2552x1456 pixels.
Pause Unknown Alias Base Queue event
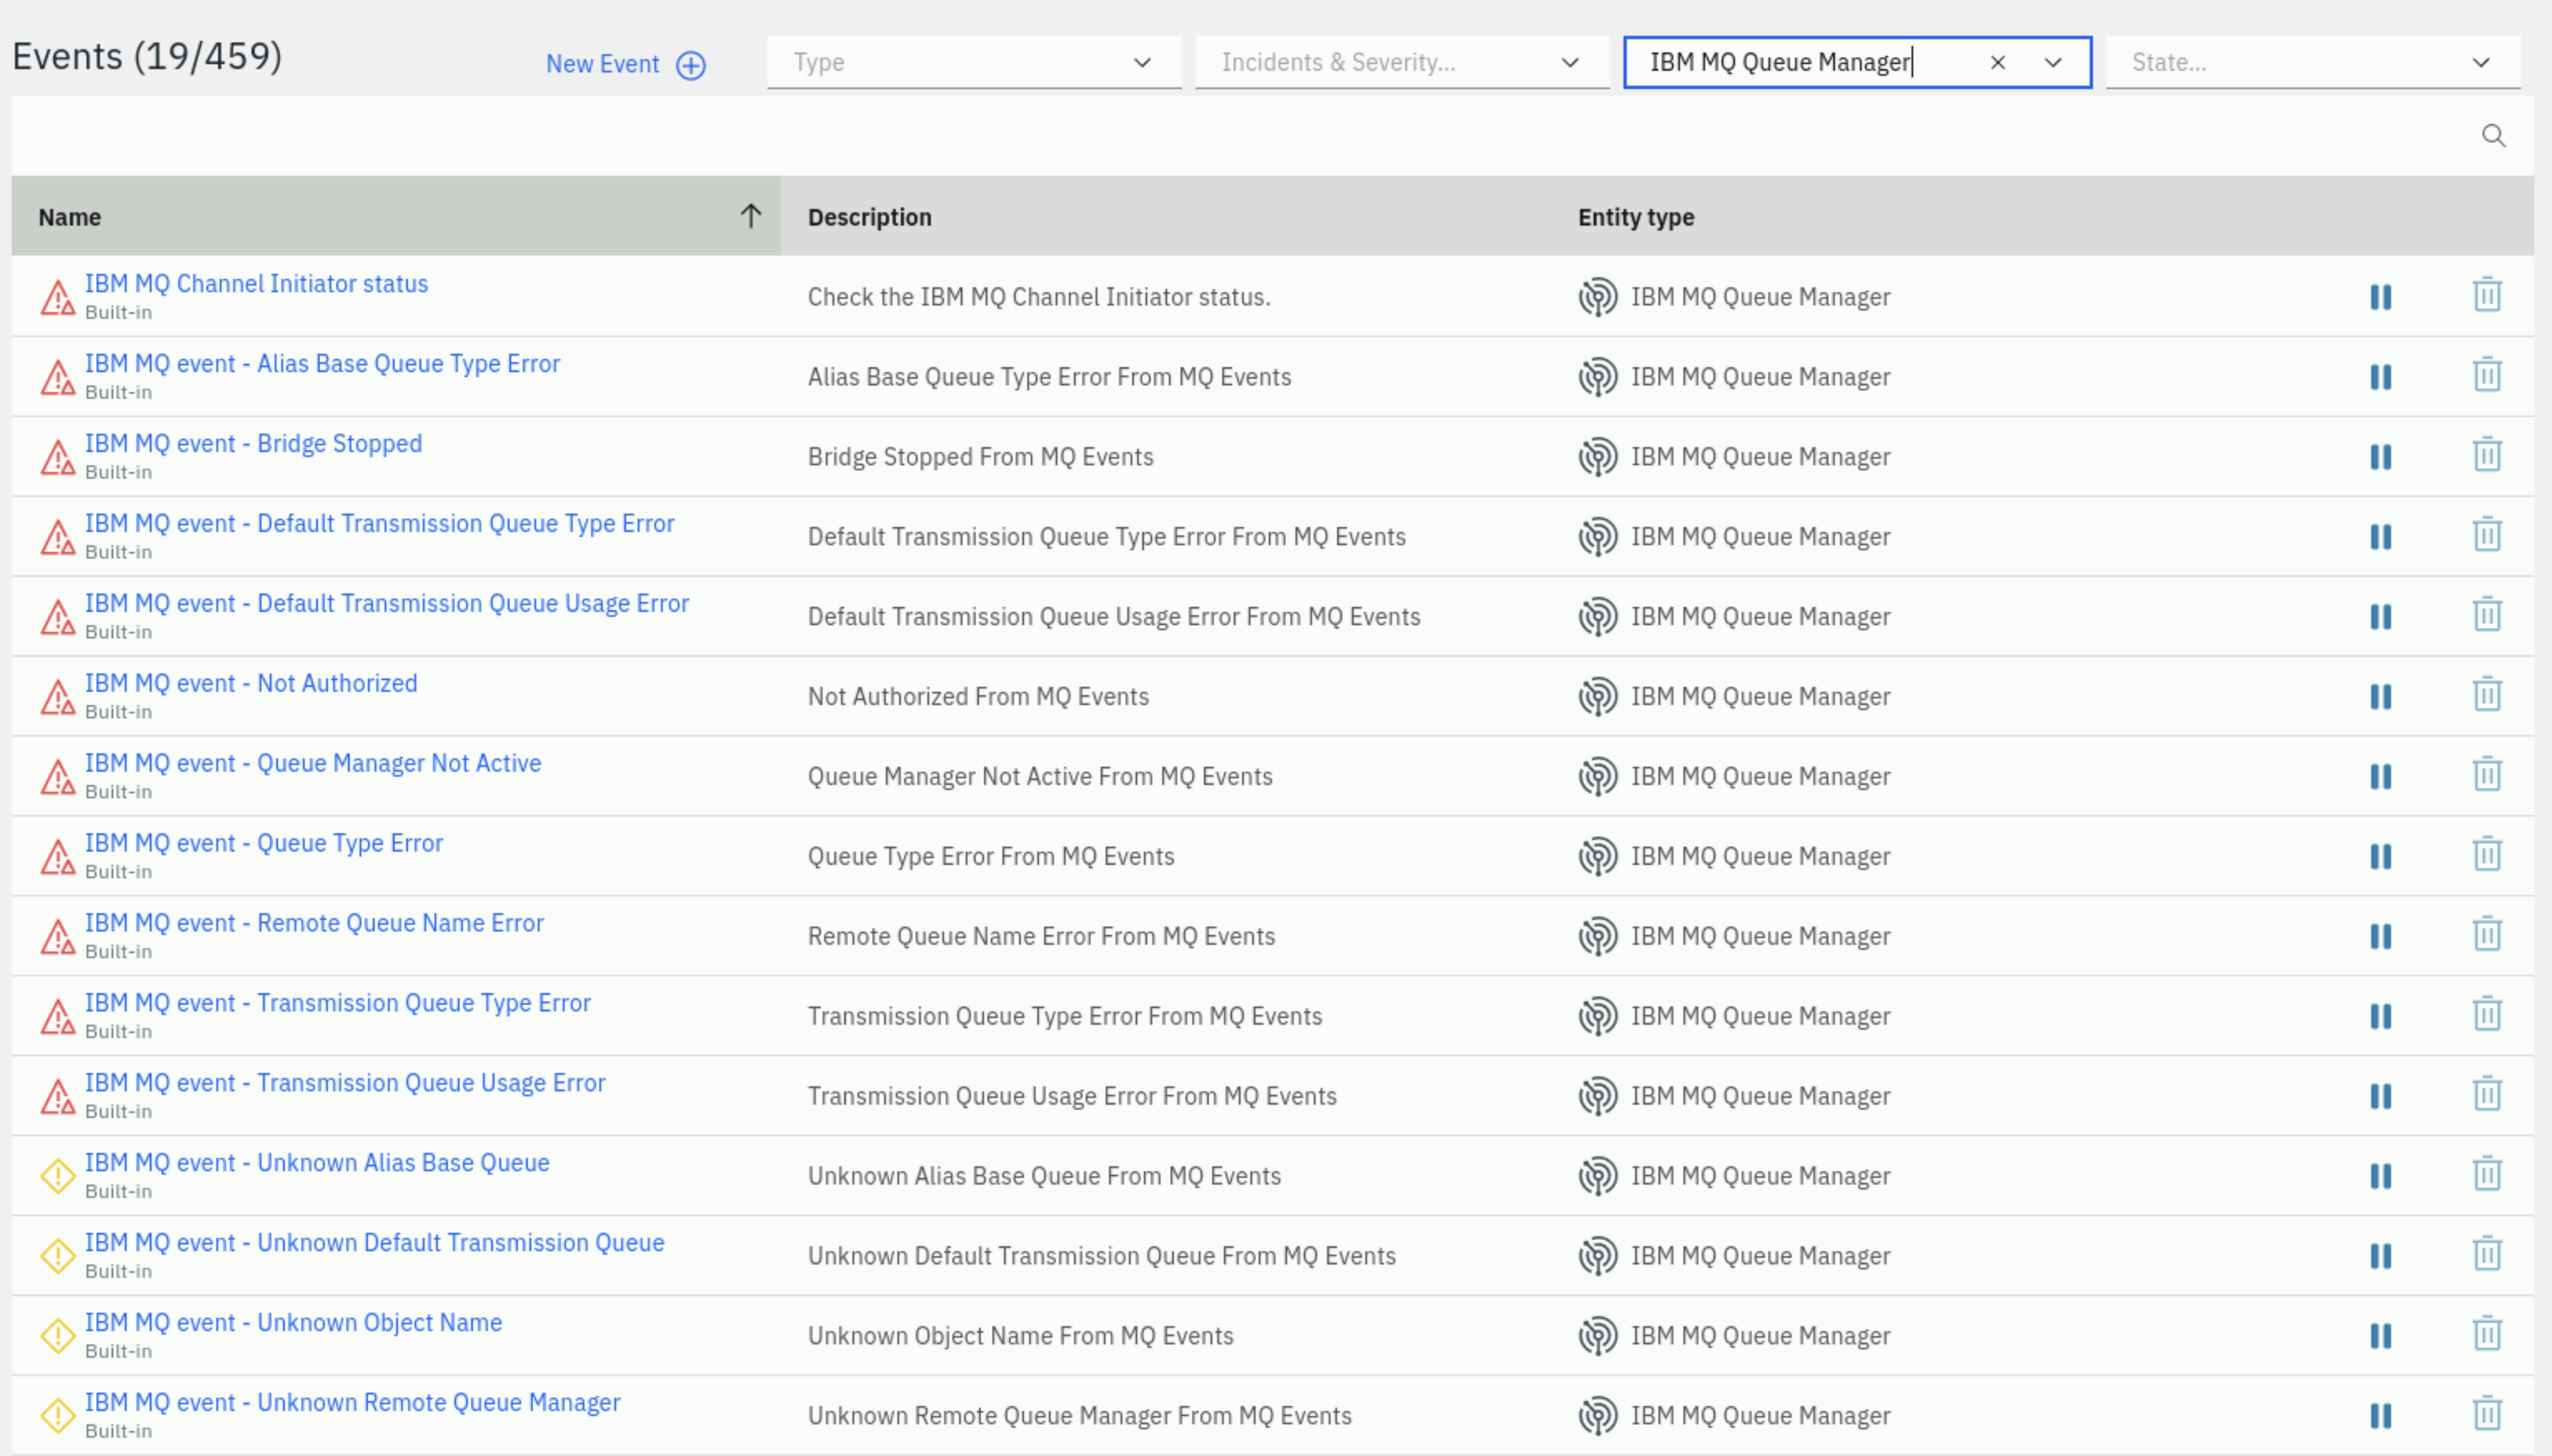[2381, 1176]
